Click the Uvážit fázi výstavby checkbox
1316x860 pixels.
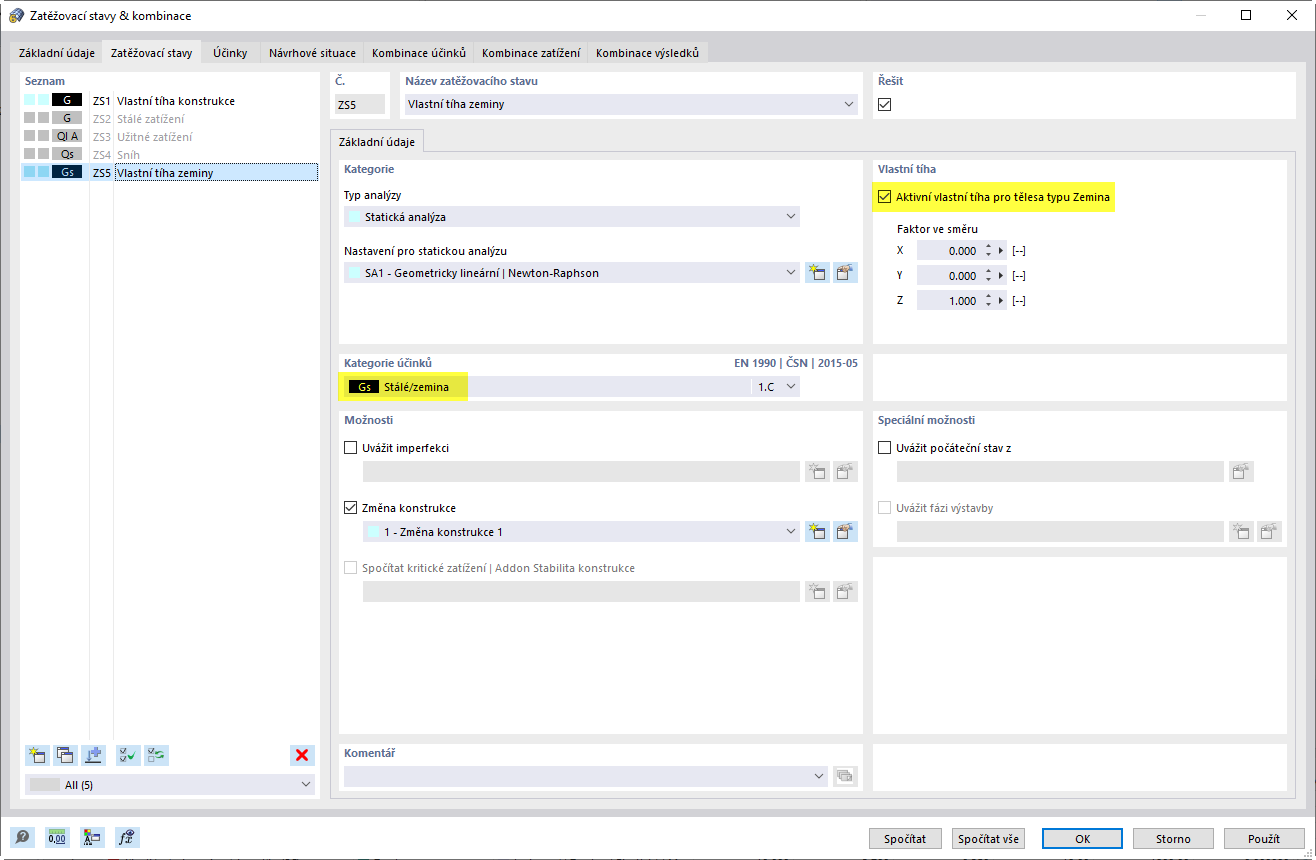pos(884,508)
